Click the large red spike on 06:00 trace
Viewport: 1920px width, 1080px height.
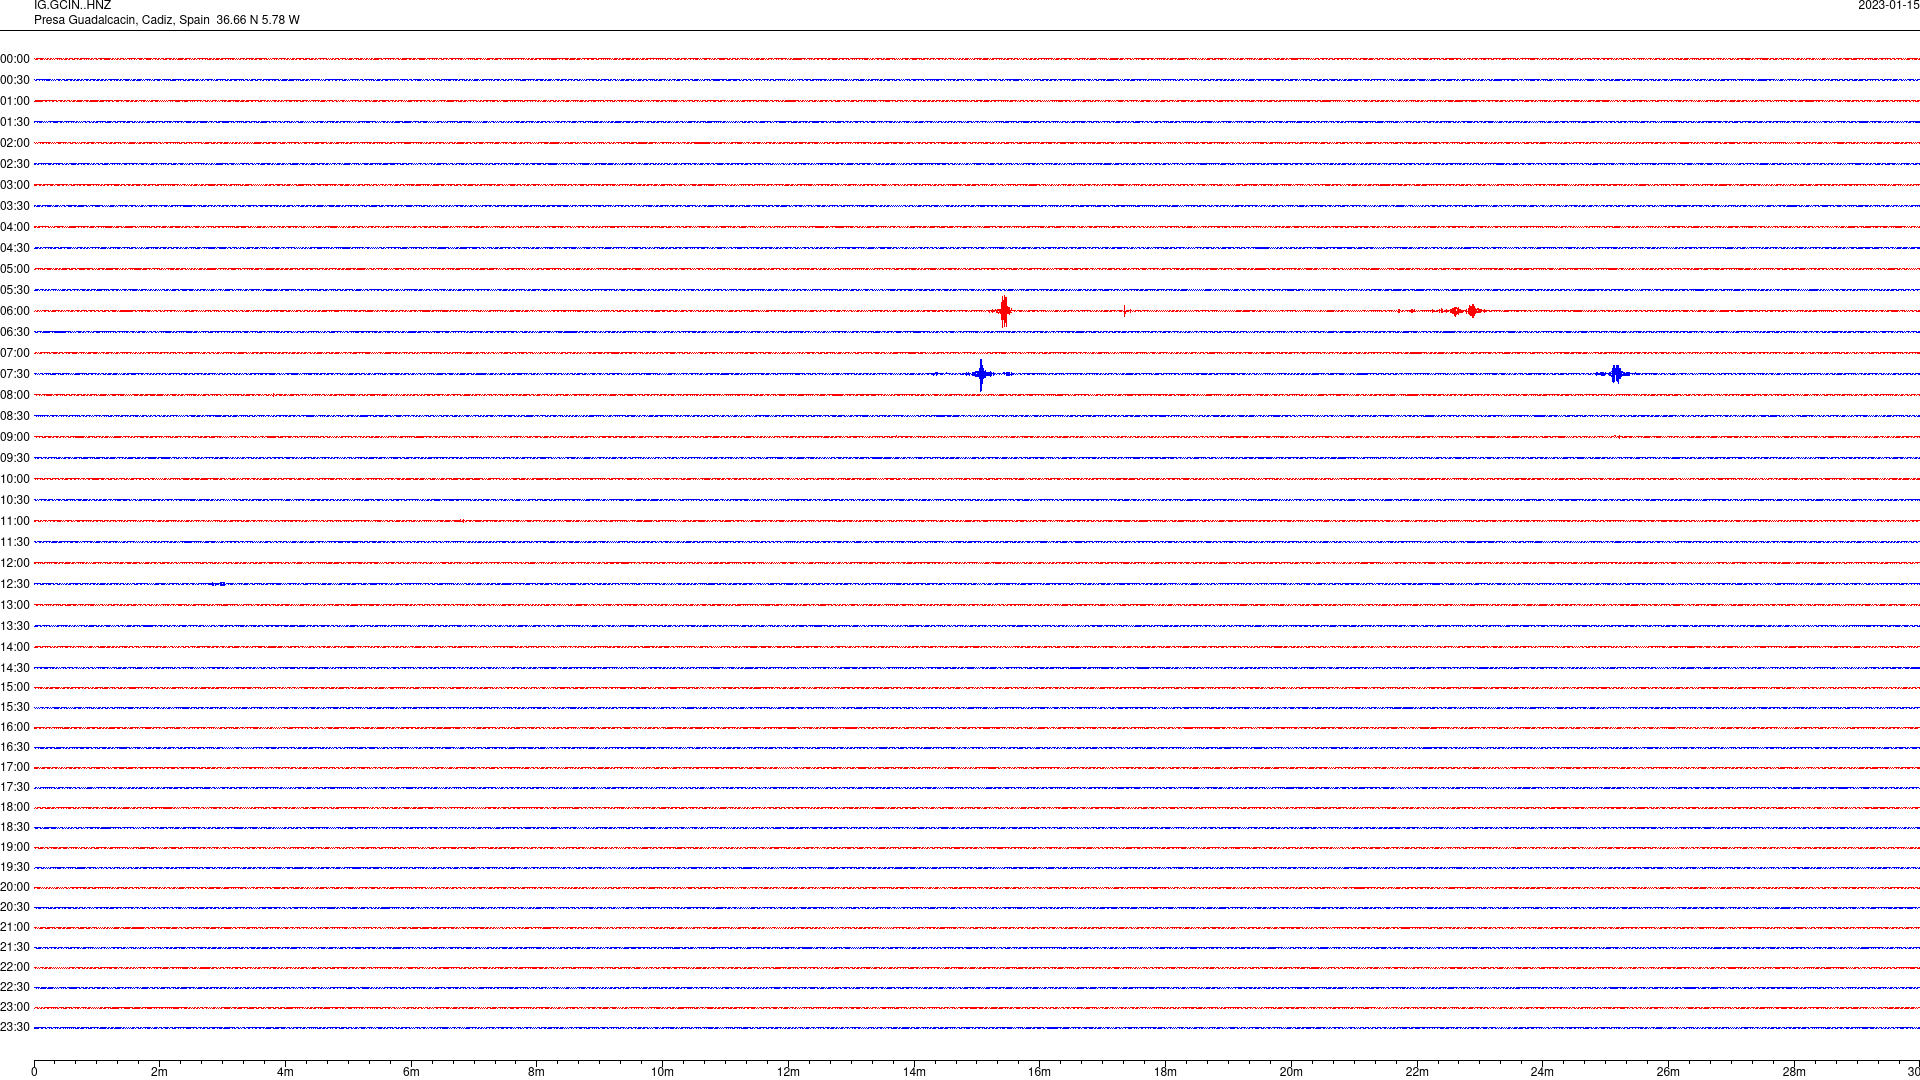pos(1004,311)
